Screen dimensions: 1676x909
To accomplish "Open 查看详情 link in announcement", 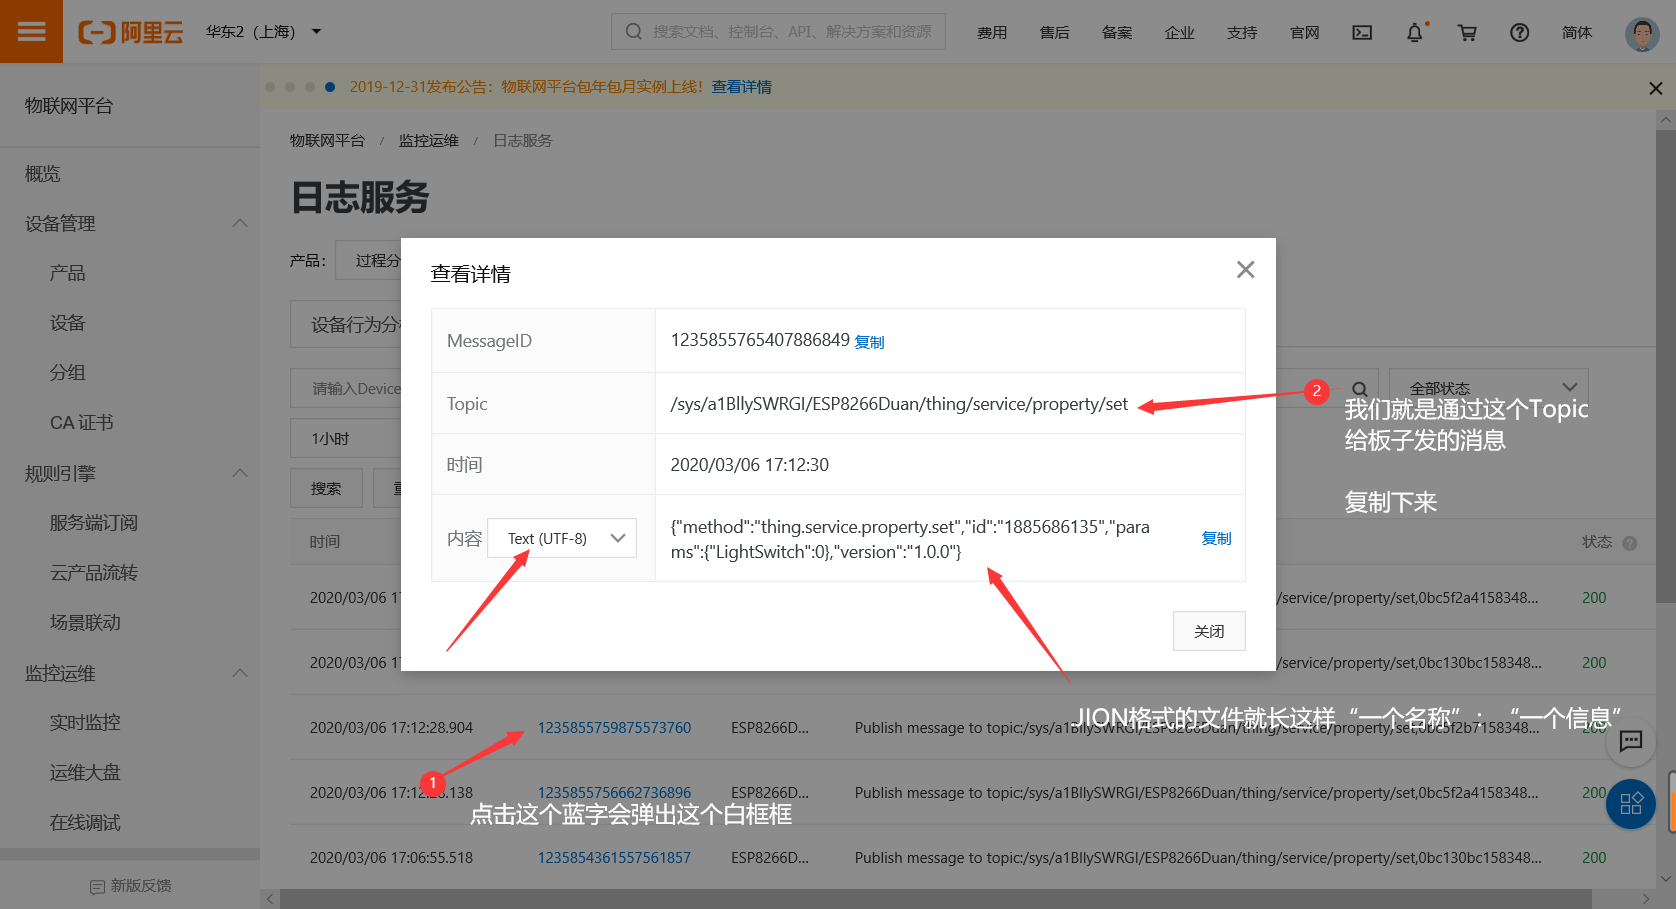I will pos(741,87).
